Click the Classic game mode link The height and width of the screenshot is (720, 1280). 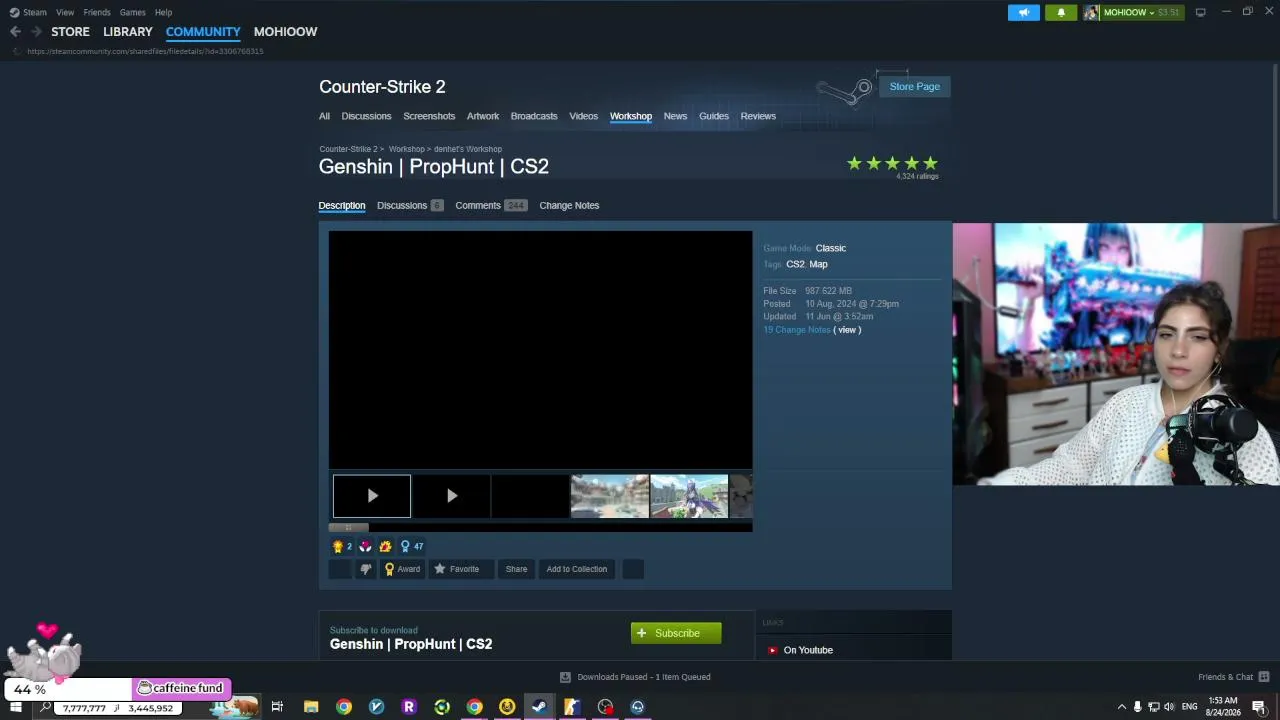tap(831, 248)
